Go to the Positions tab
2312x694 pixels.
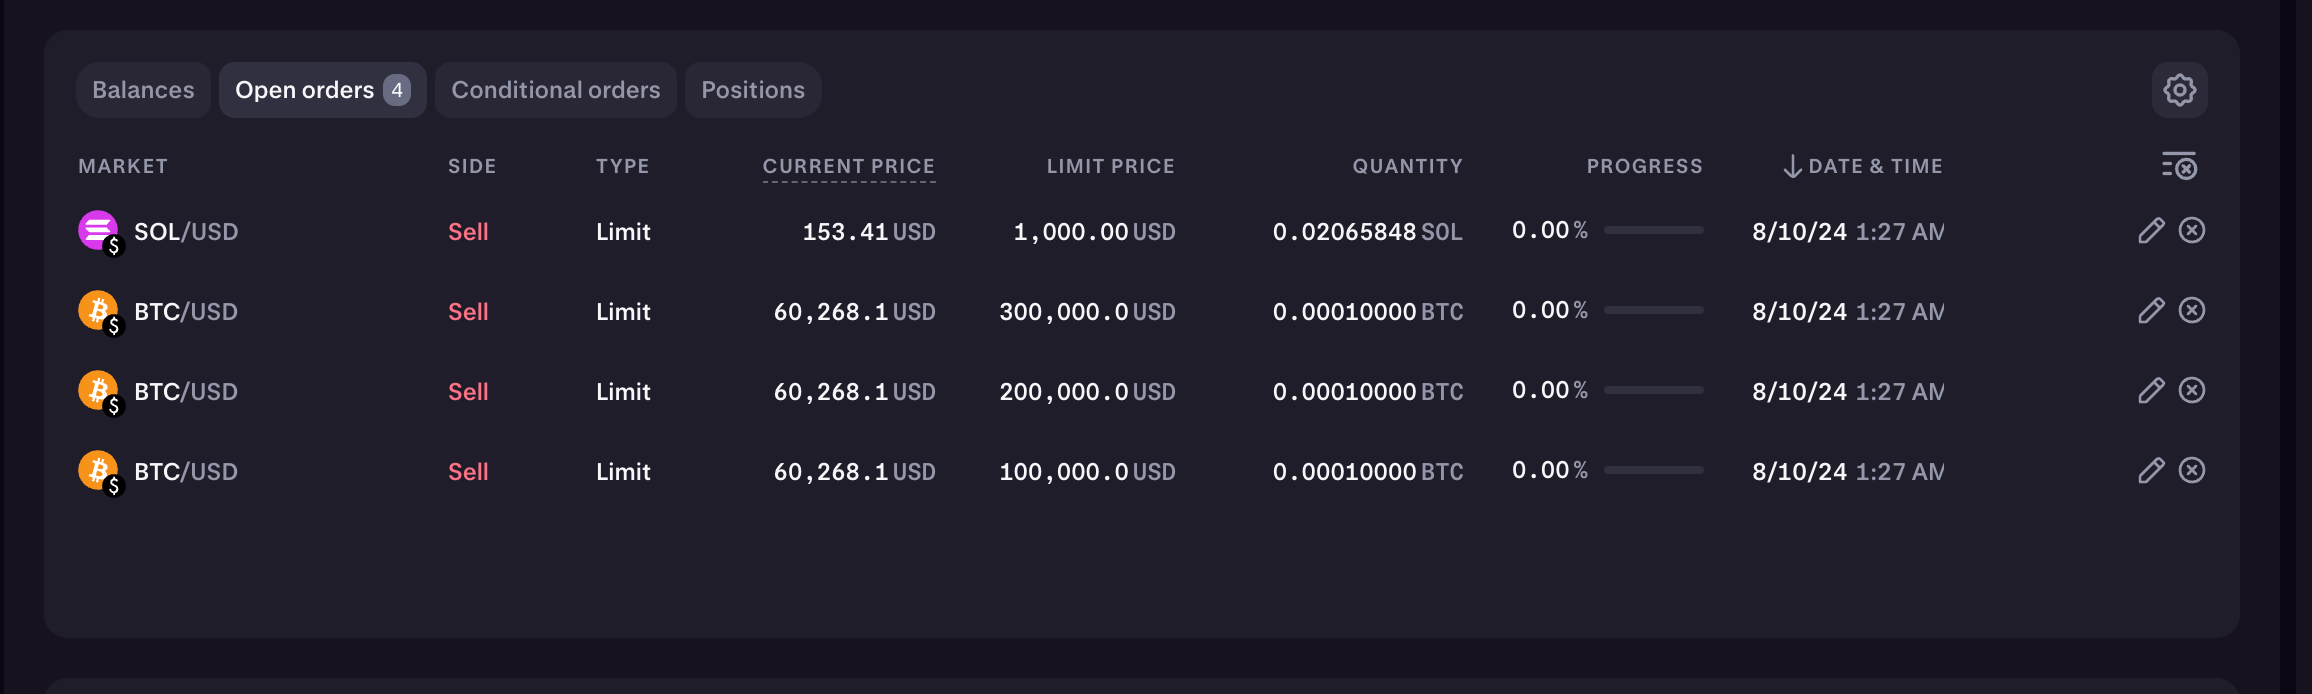[x=753, y=90]
